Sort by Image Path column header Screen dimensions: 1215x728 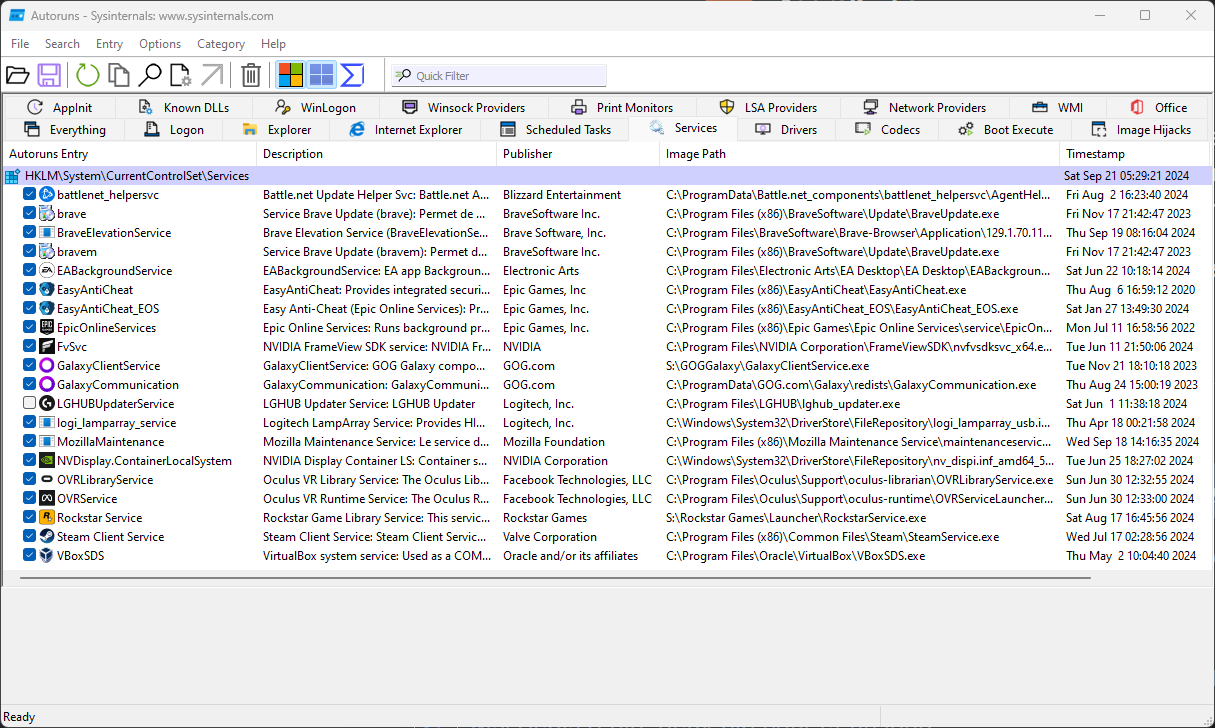pyautogui.click(x=860, y=154)
